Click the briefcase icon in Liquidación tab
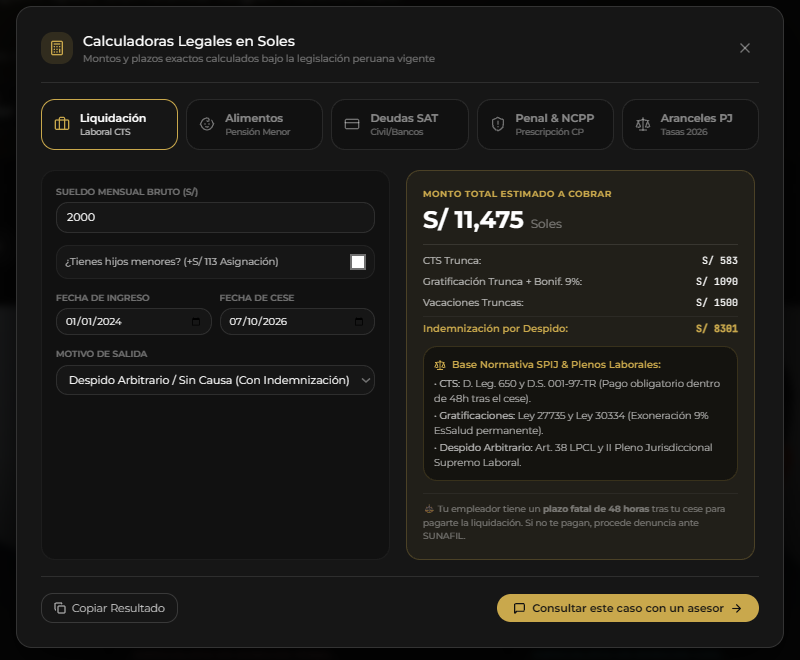The width and height of the screenshot is (800, 660). 62,124
